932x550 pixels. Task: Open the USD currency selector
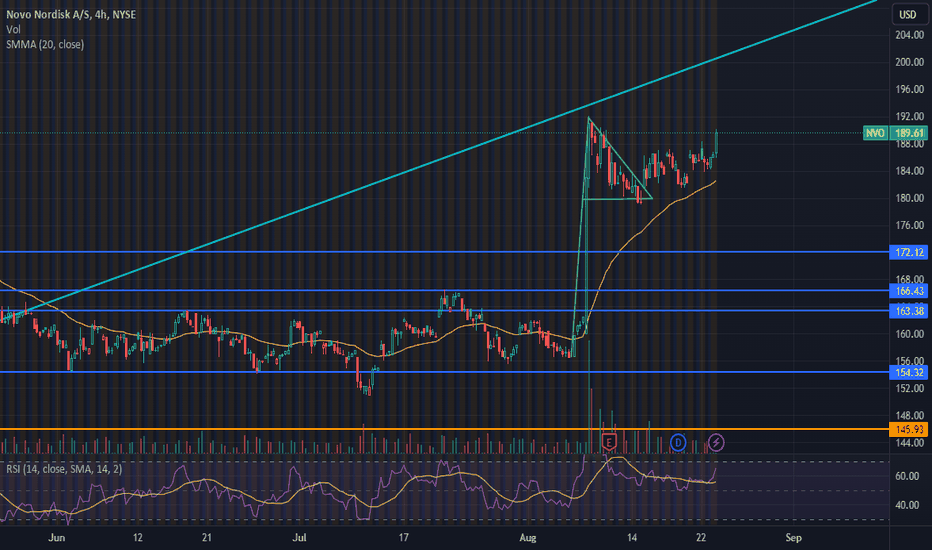pyautogui.click(x=909, y=14)
